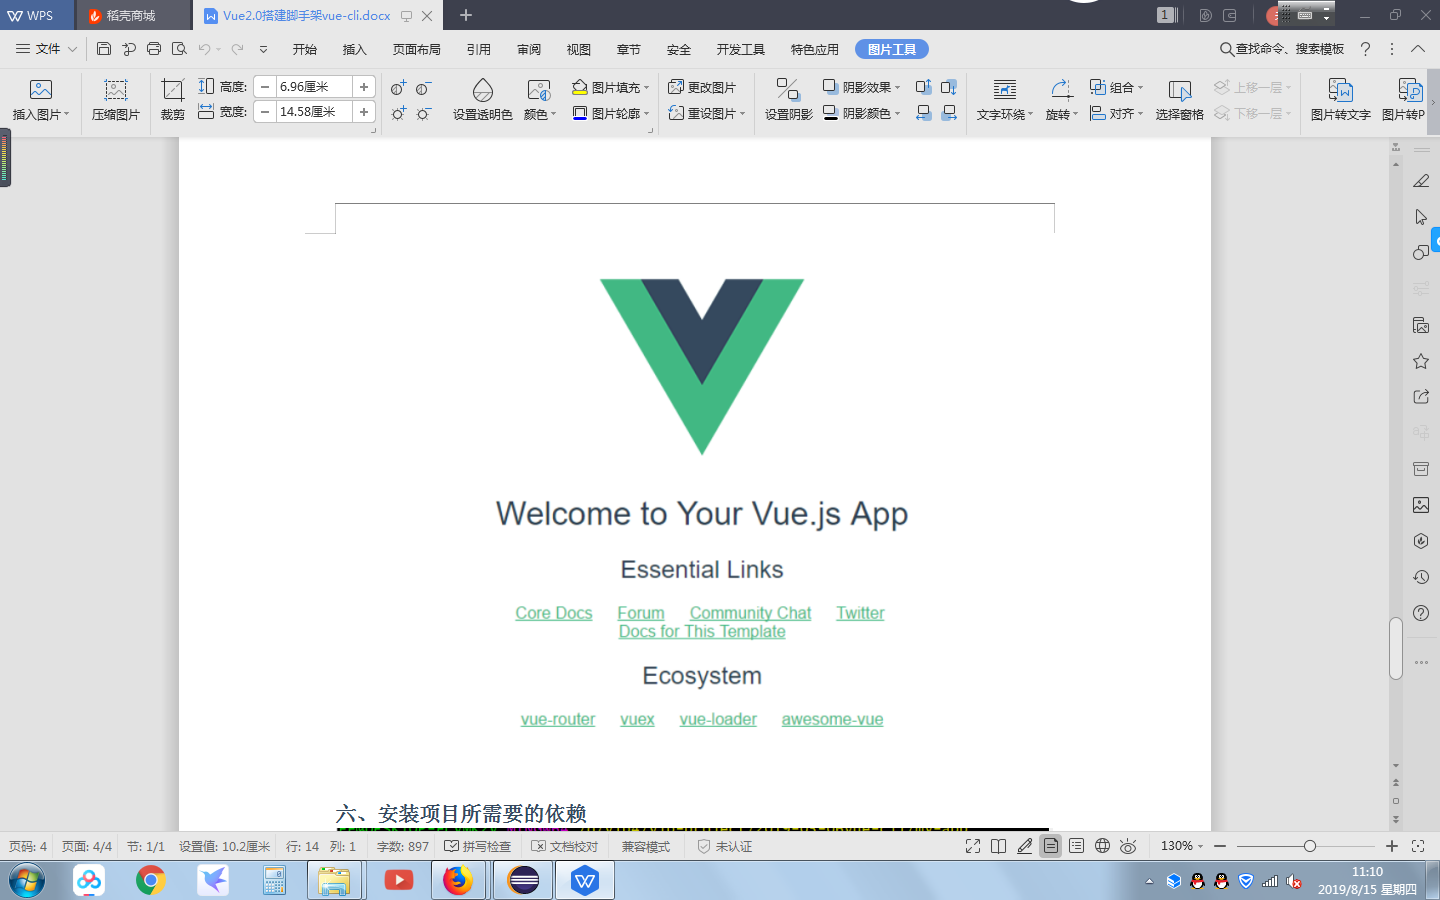Open the 阴影效果 shadow effect dropdown

pos(861,87)
